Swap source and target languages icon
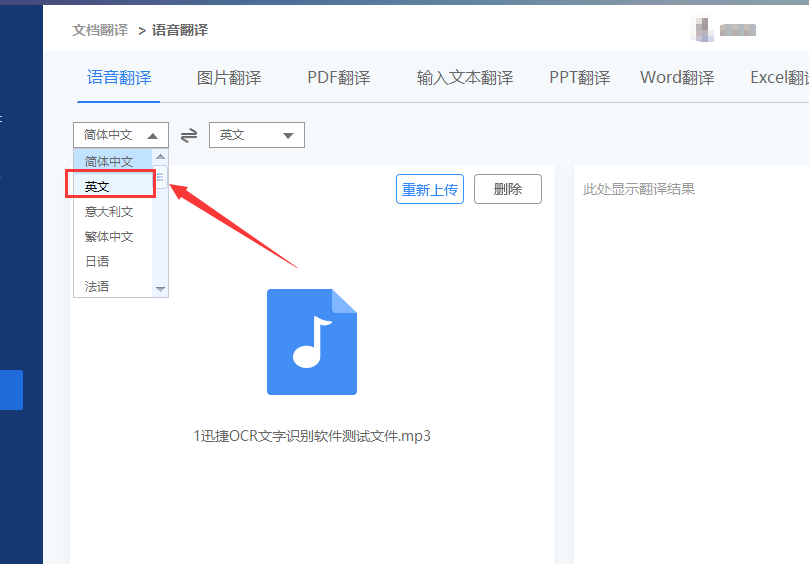The height and width of the screenshot is (564, 809). pyautogui.click(x=189, y=136)
